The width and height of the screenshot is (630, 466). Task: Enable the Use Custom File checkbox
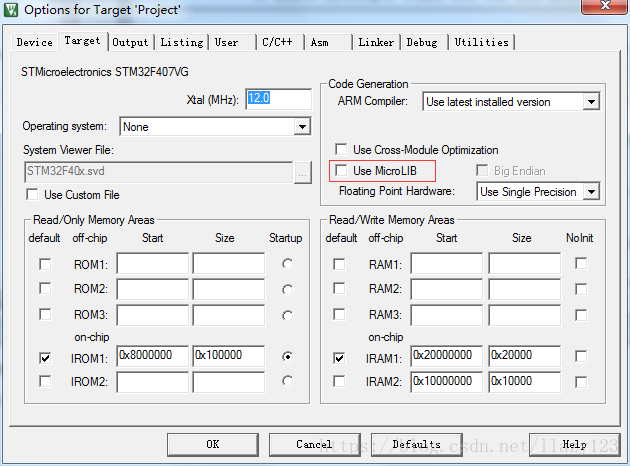32,194
